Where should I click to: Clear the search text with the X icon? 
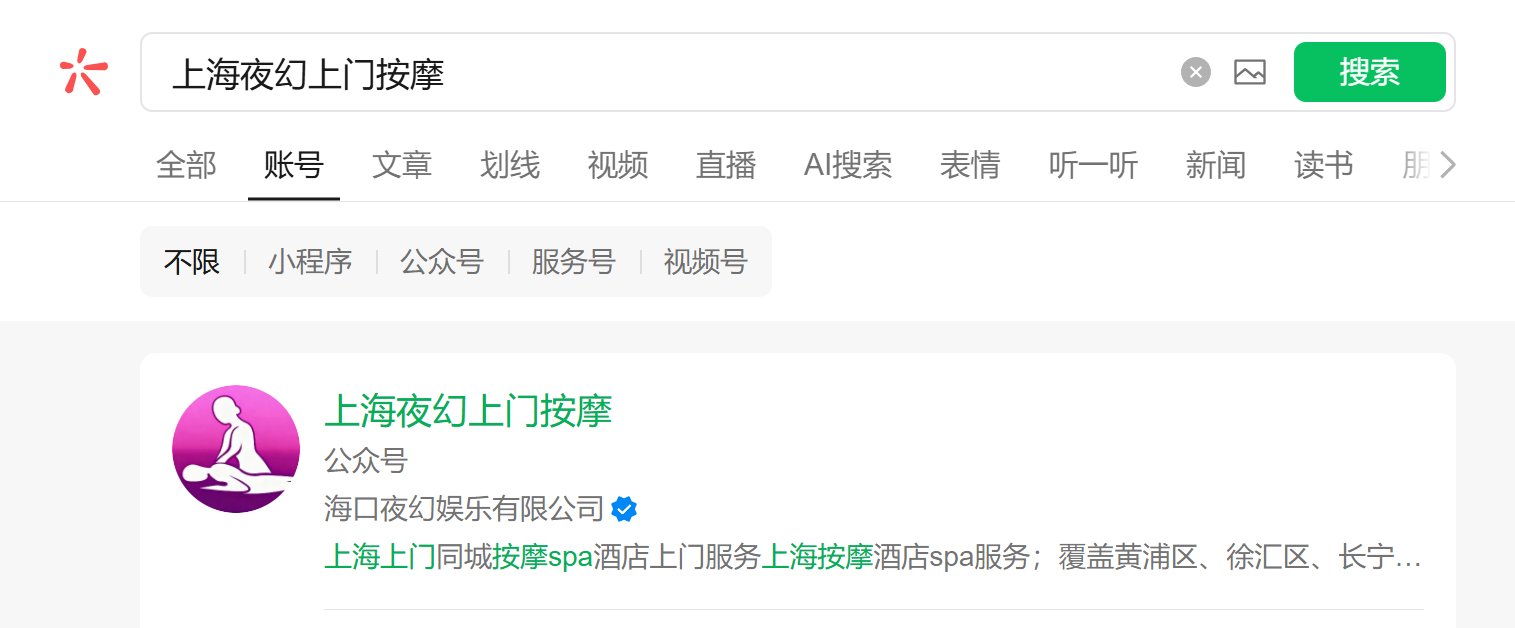point(1196,72)
